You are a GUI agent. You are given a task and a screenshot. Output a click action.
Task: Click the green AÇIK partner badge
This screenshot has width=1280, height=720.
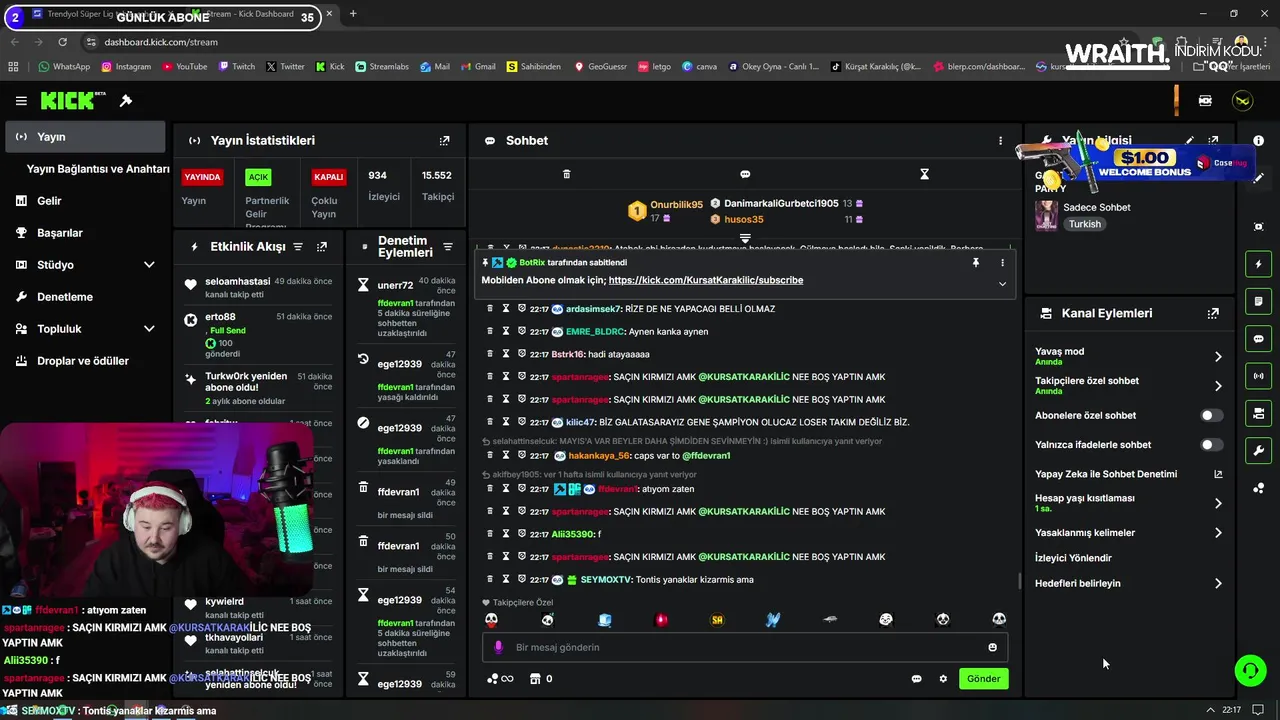(x=259, y=177)
